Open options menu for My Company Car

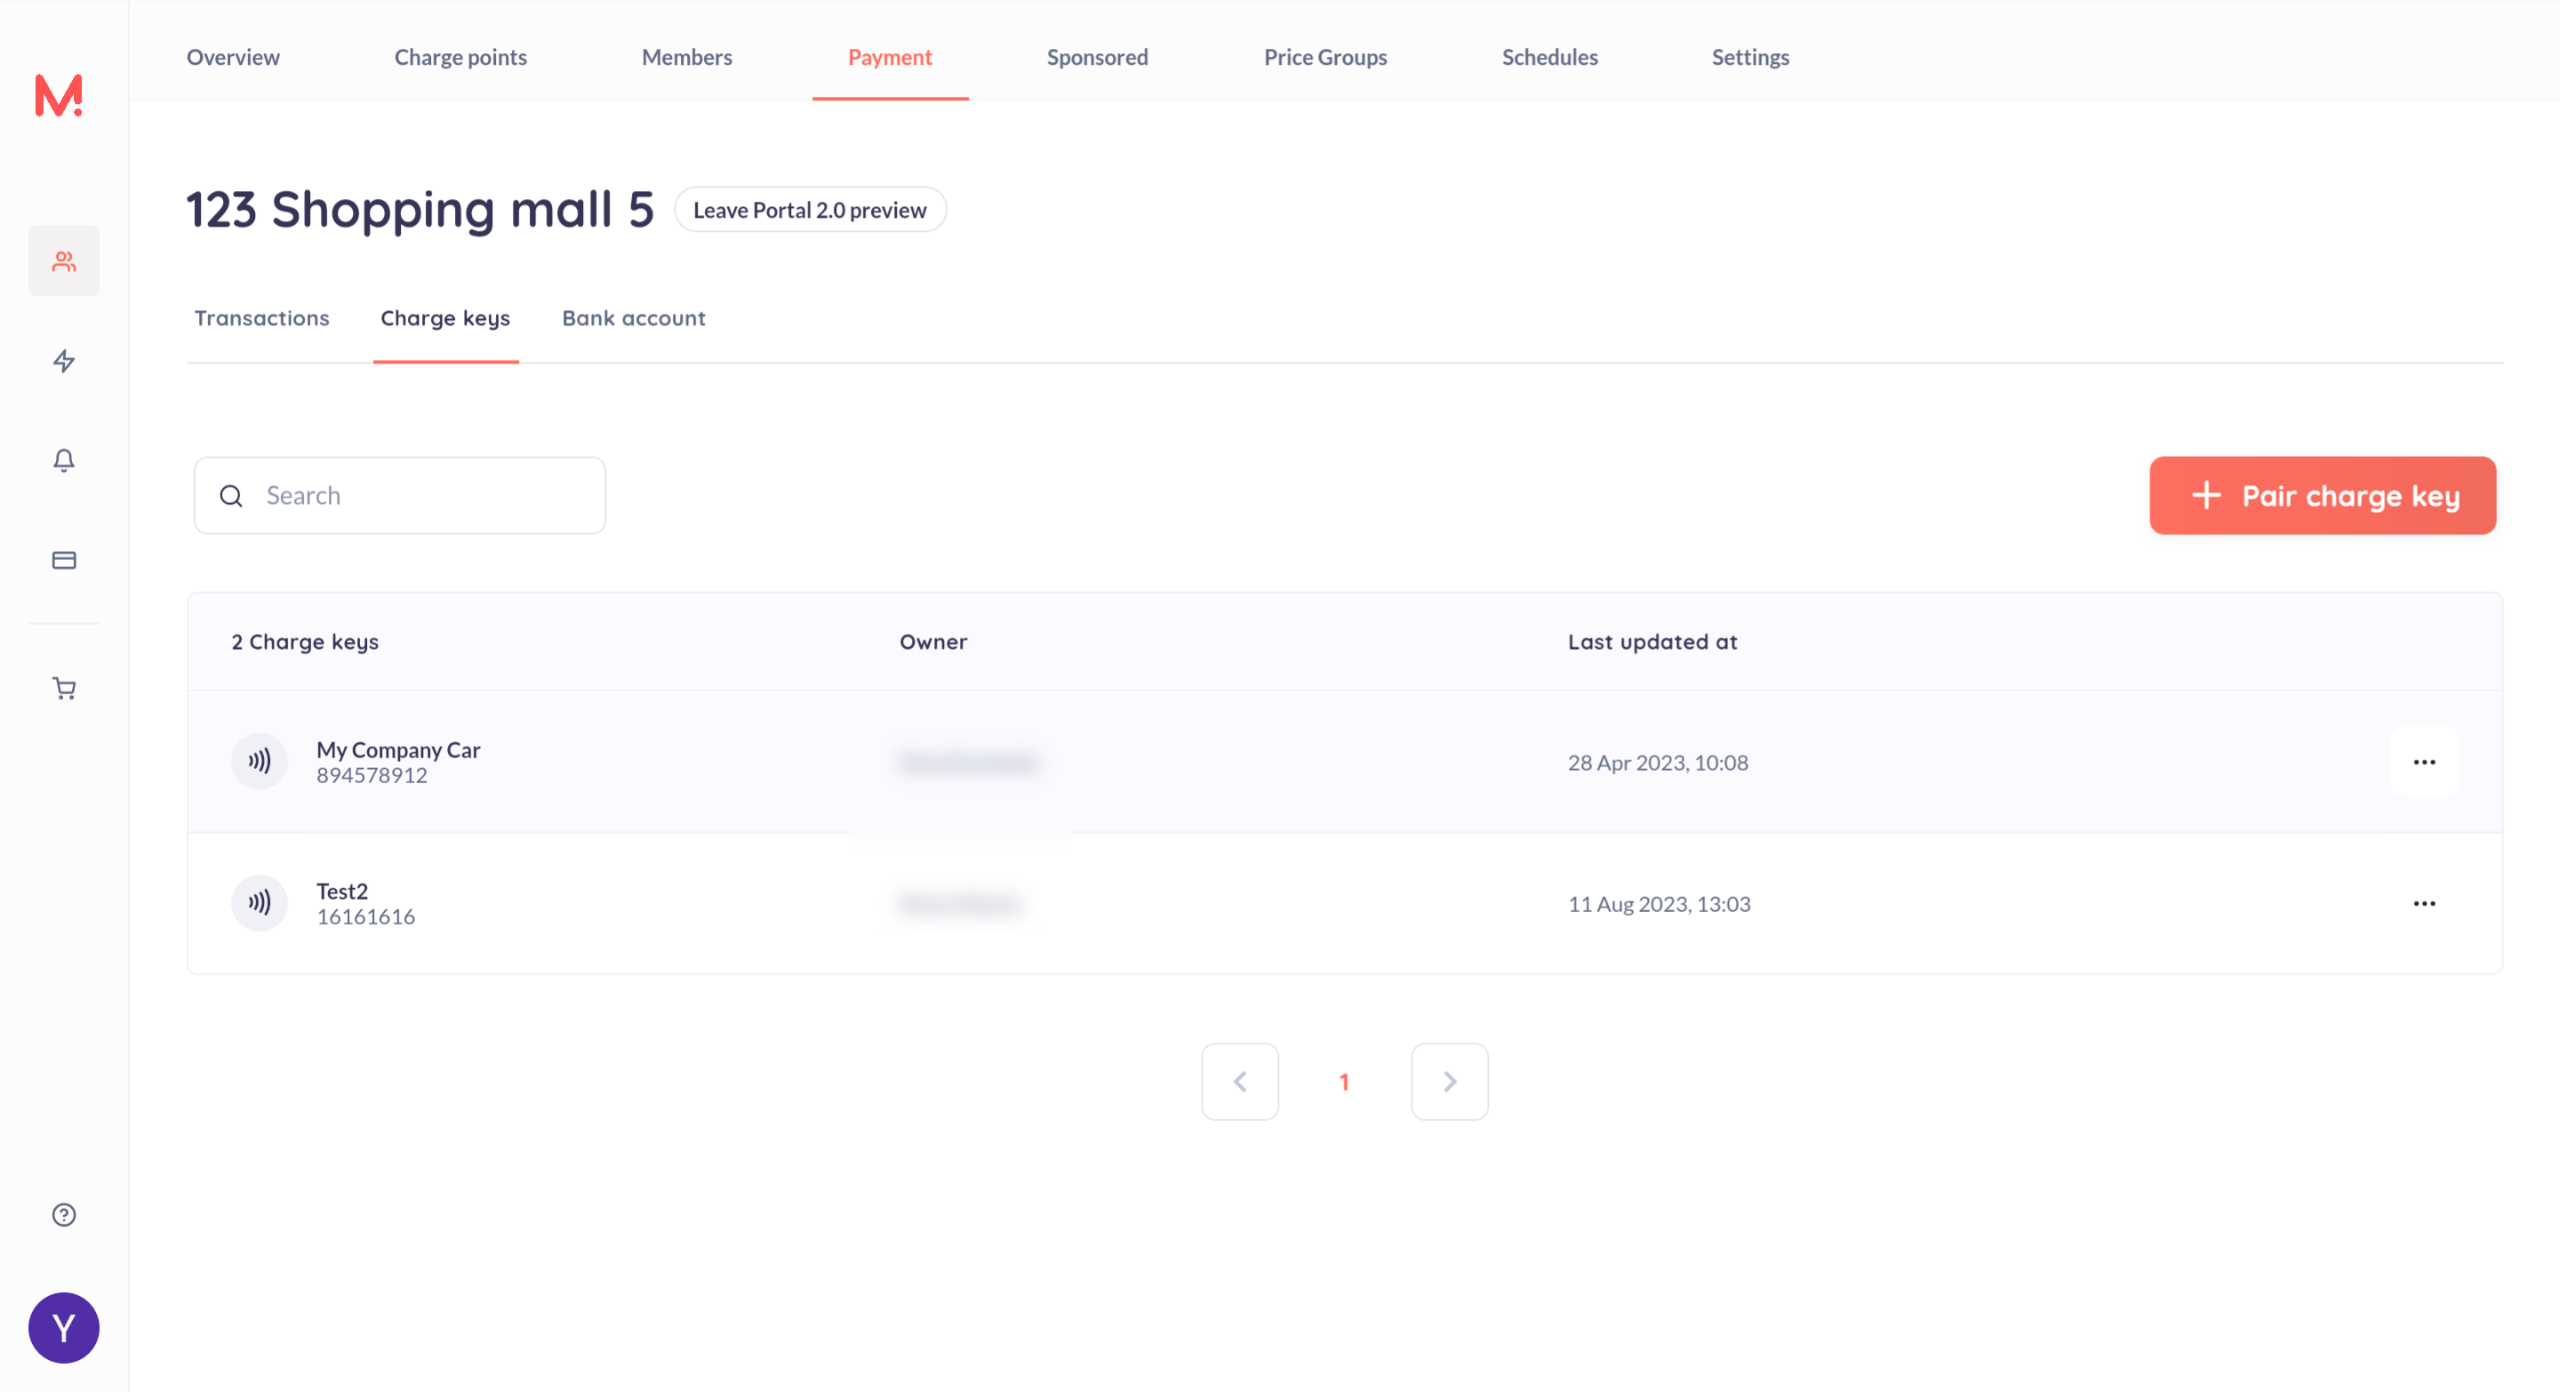2424,762
